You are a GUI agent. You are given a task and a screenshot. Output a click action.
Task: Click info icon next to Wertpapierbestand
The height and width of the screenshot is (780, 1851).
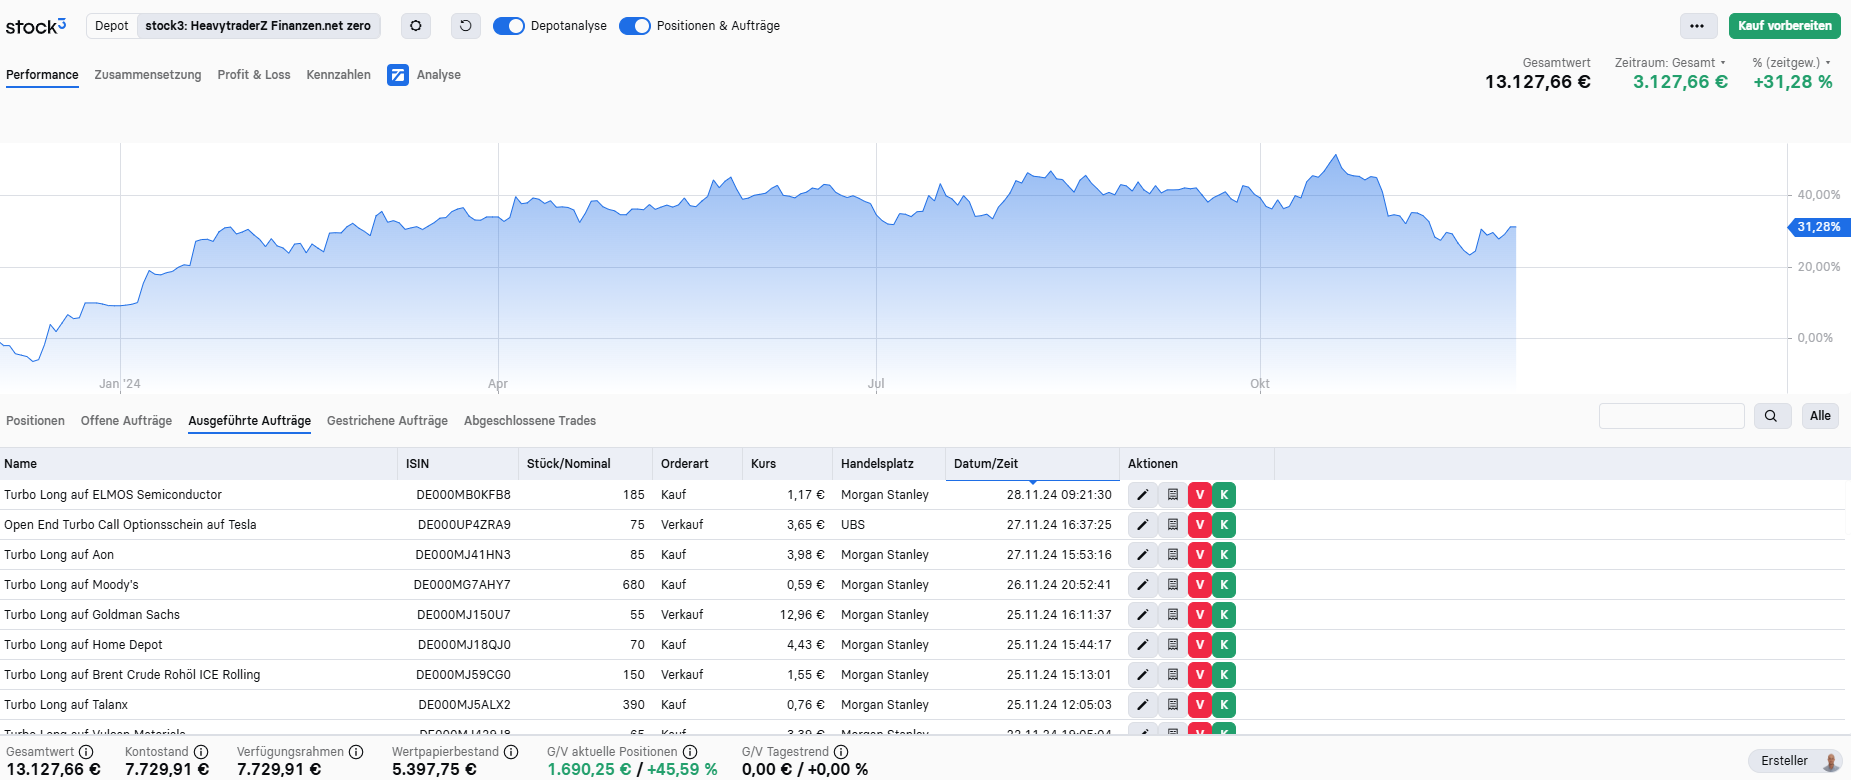[x=511, y=752]
